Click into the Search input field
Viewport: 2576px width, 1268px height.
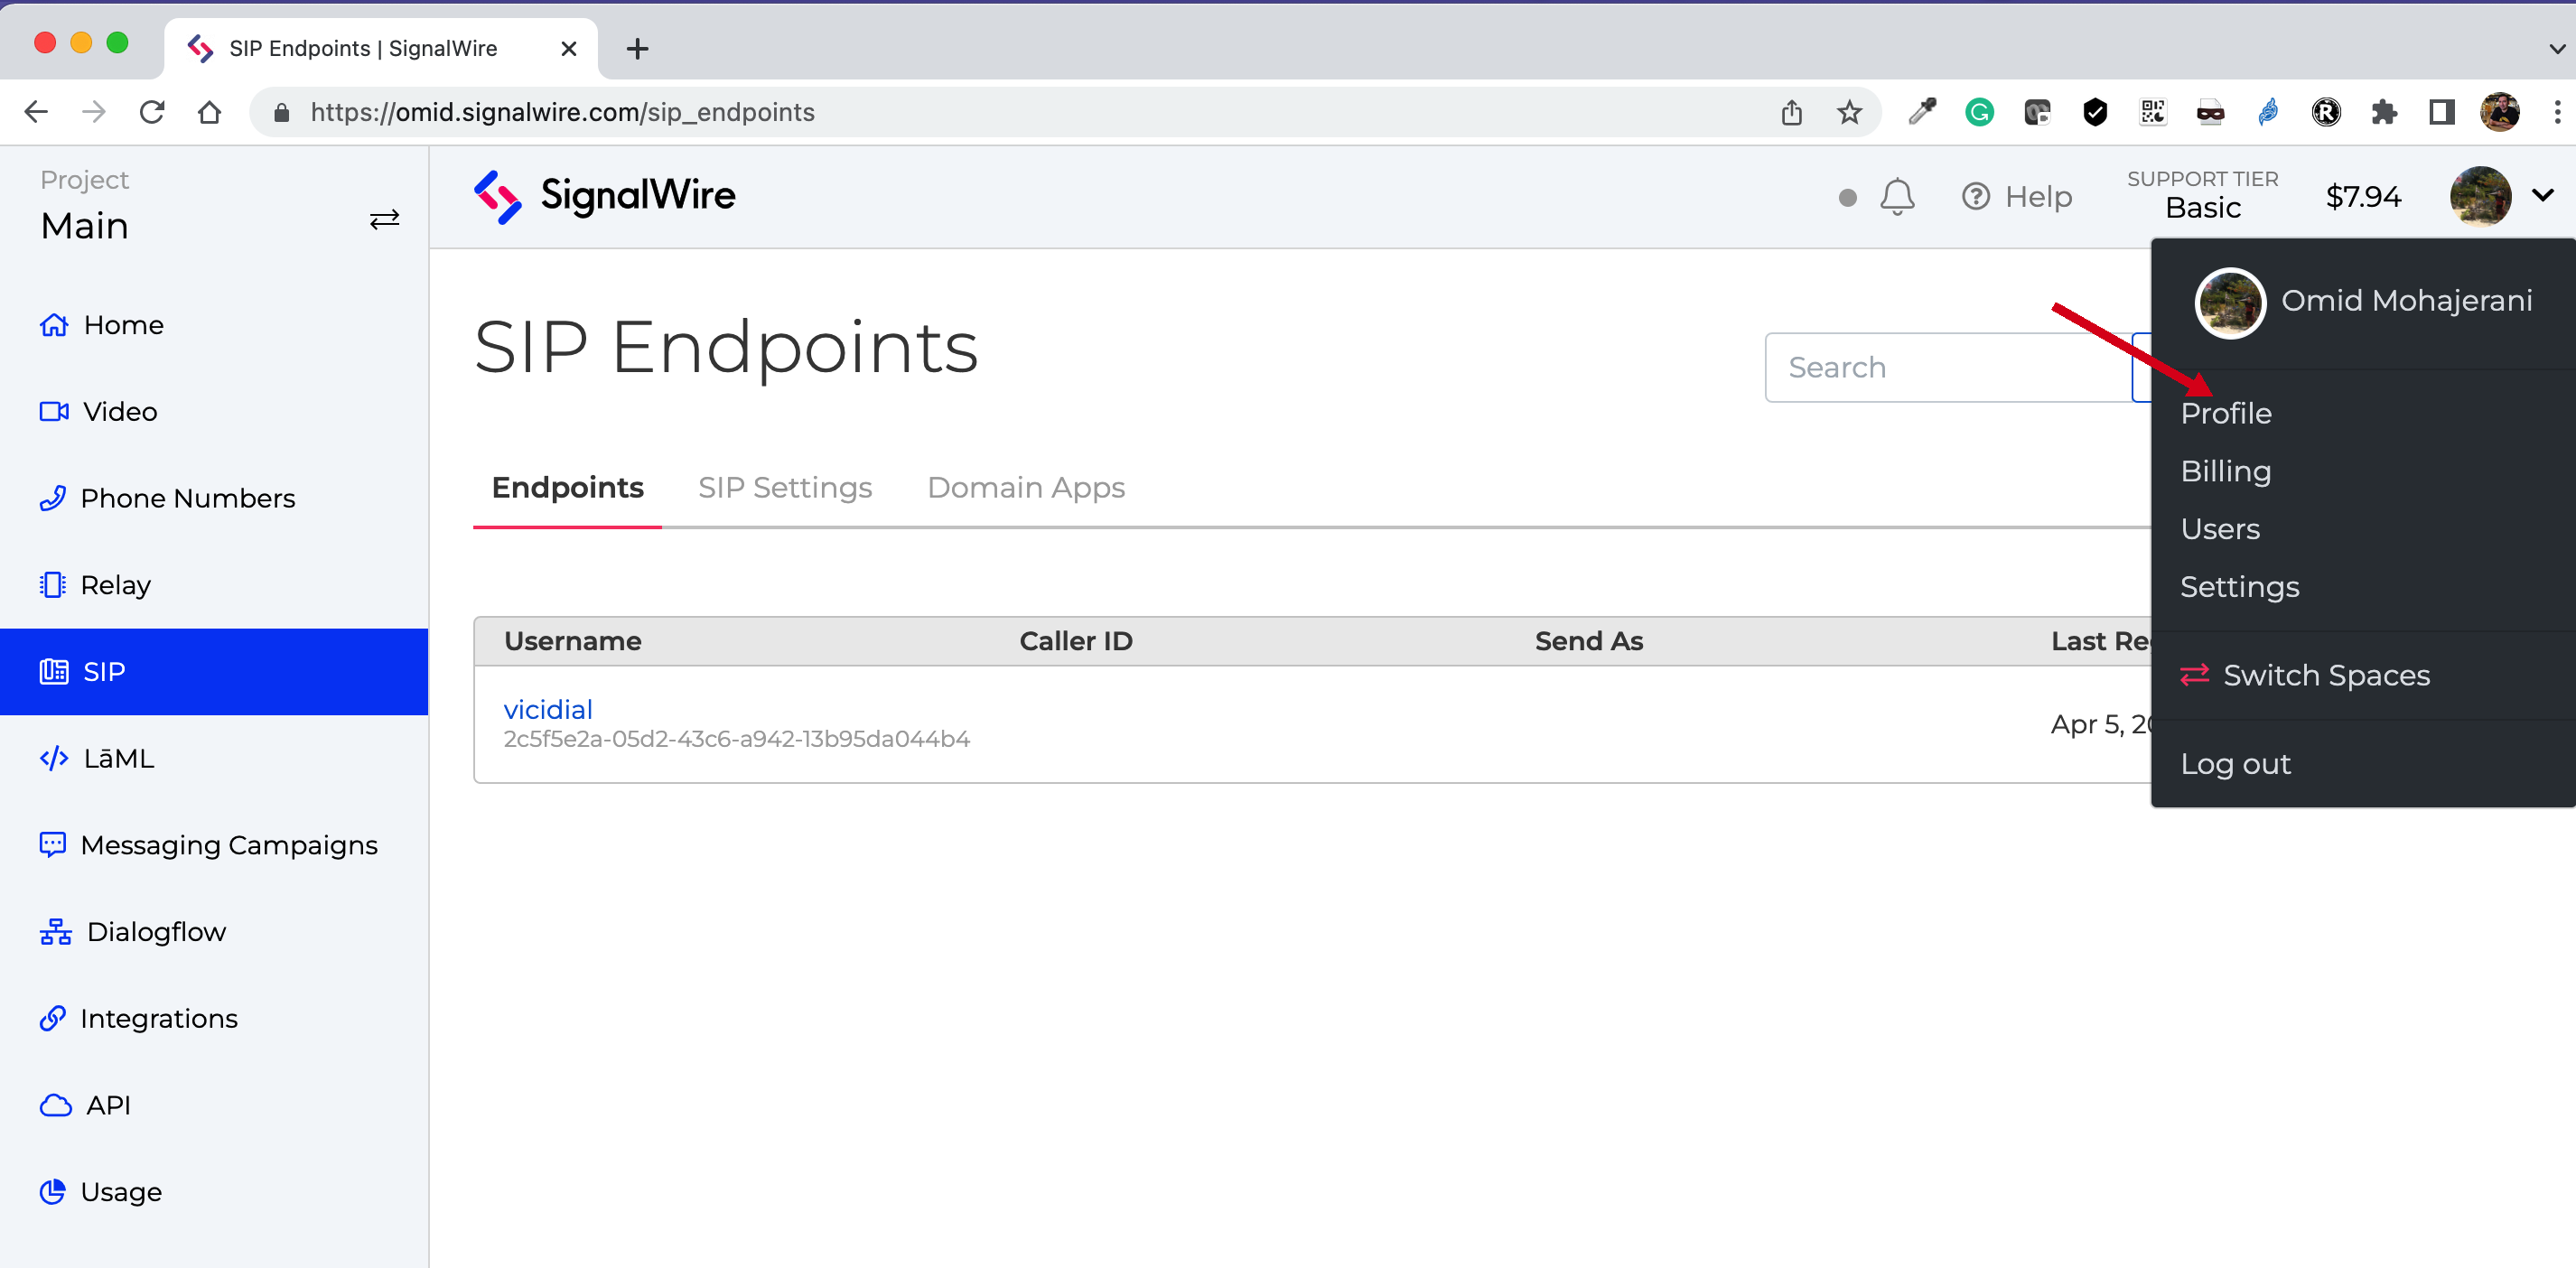[x=1946, y=367]
